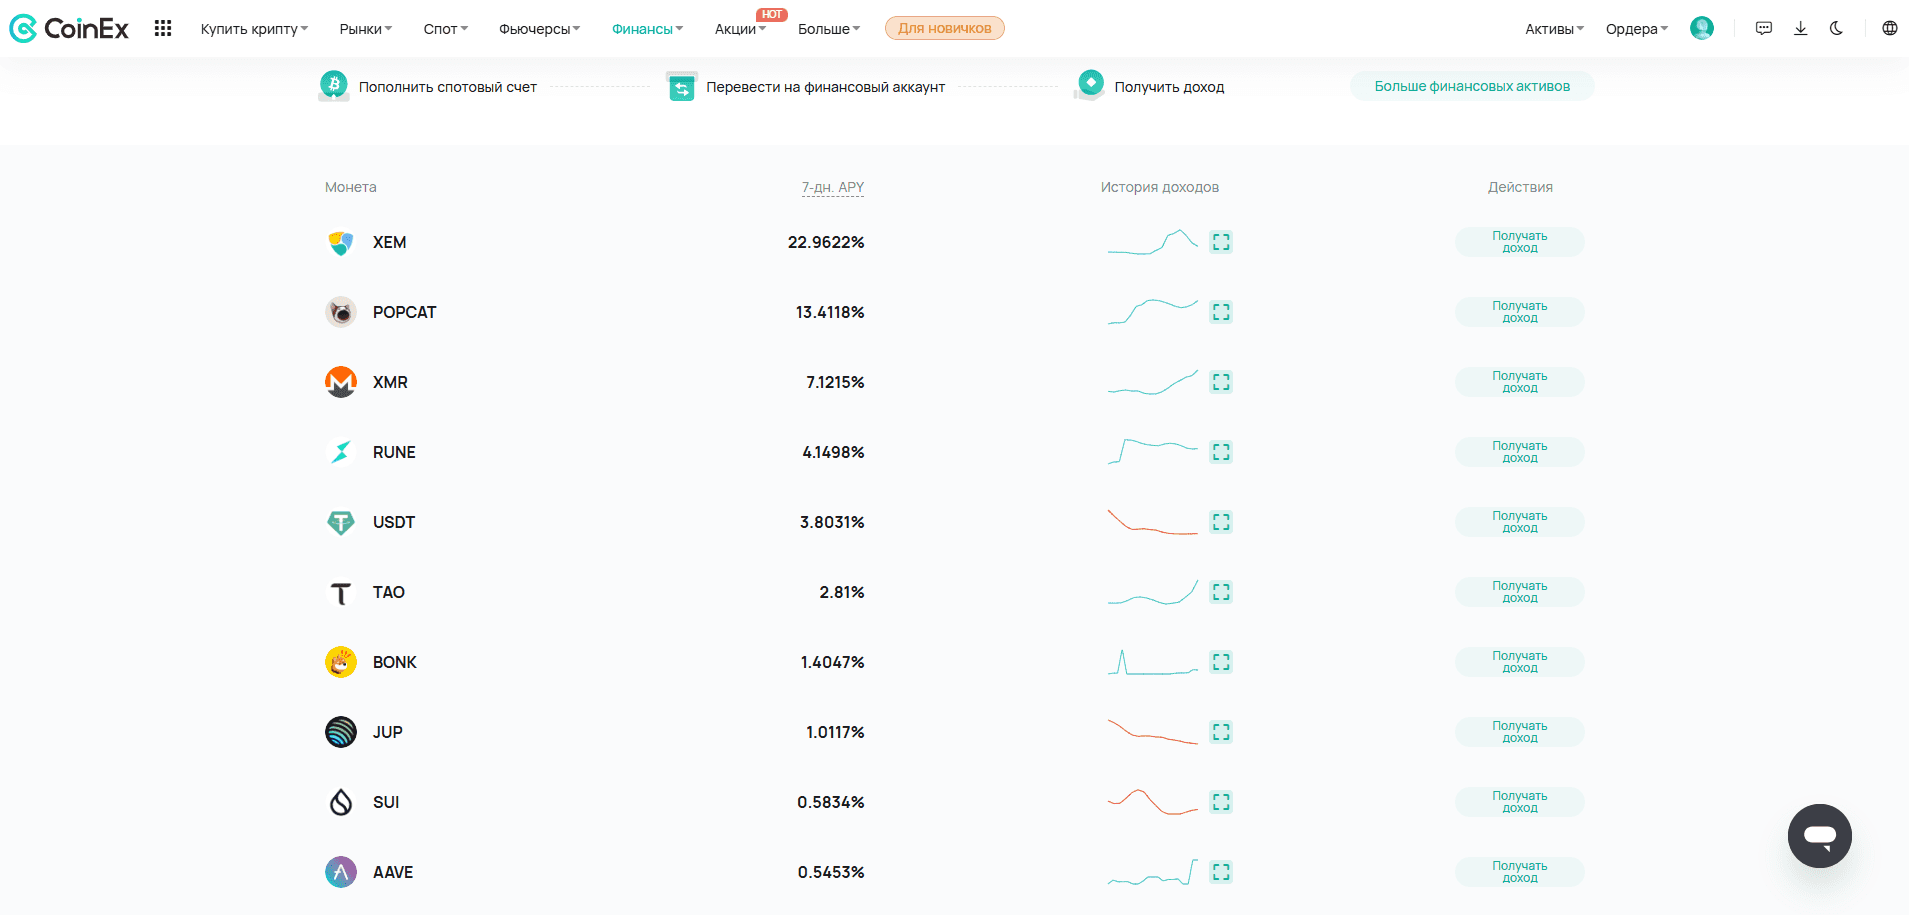1909x915 pixels.
Task: Click the Для новичков button
Action: tap(945, 28)
